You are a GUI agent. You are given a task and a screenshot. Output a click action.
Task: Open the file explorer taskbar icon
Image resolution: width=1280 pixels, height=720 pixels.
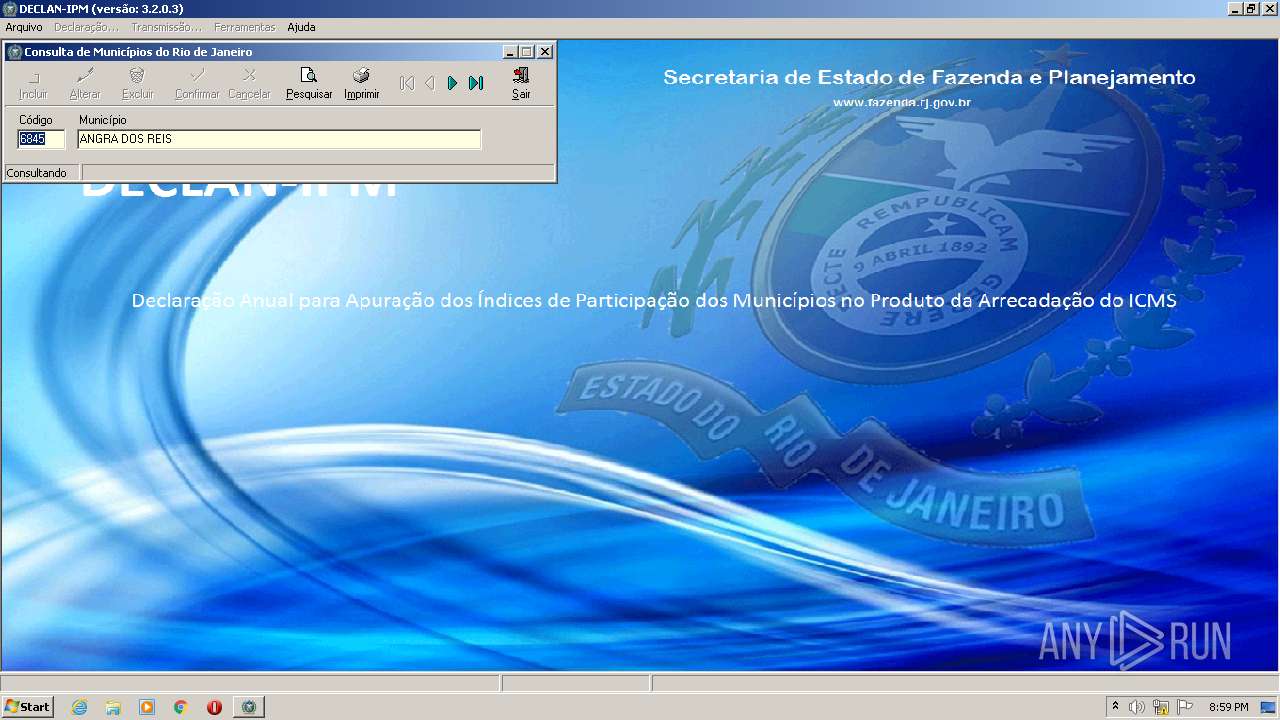click(113, 707)
